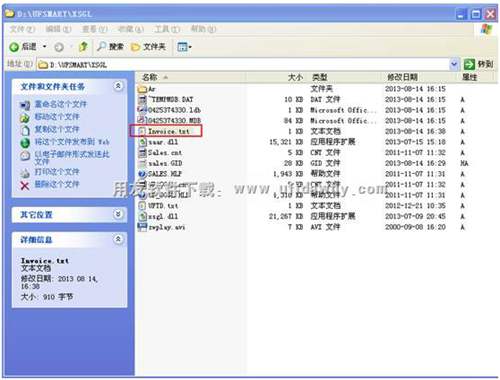Click the 15,321 KB size cell
Image resolution: width=500 pixels, height=380 pixels.
(x=286, y=142)
